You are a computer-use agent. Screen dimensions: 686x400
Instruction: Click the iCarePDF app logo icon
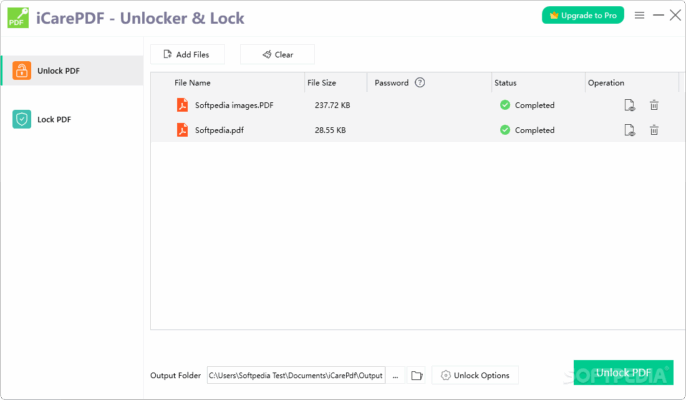pyautogui.click(x=18, y=18)
